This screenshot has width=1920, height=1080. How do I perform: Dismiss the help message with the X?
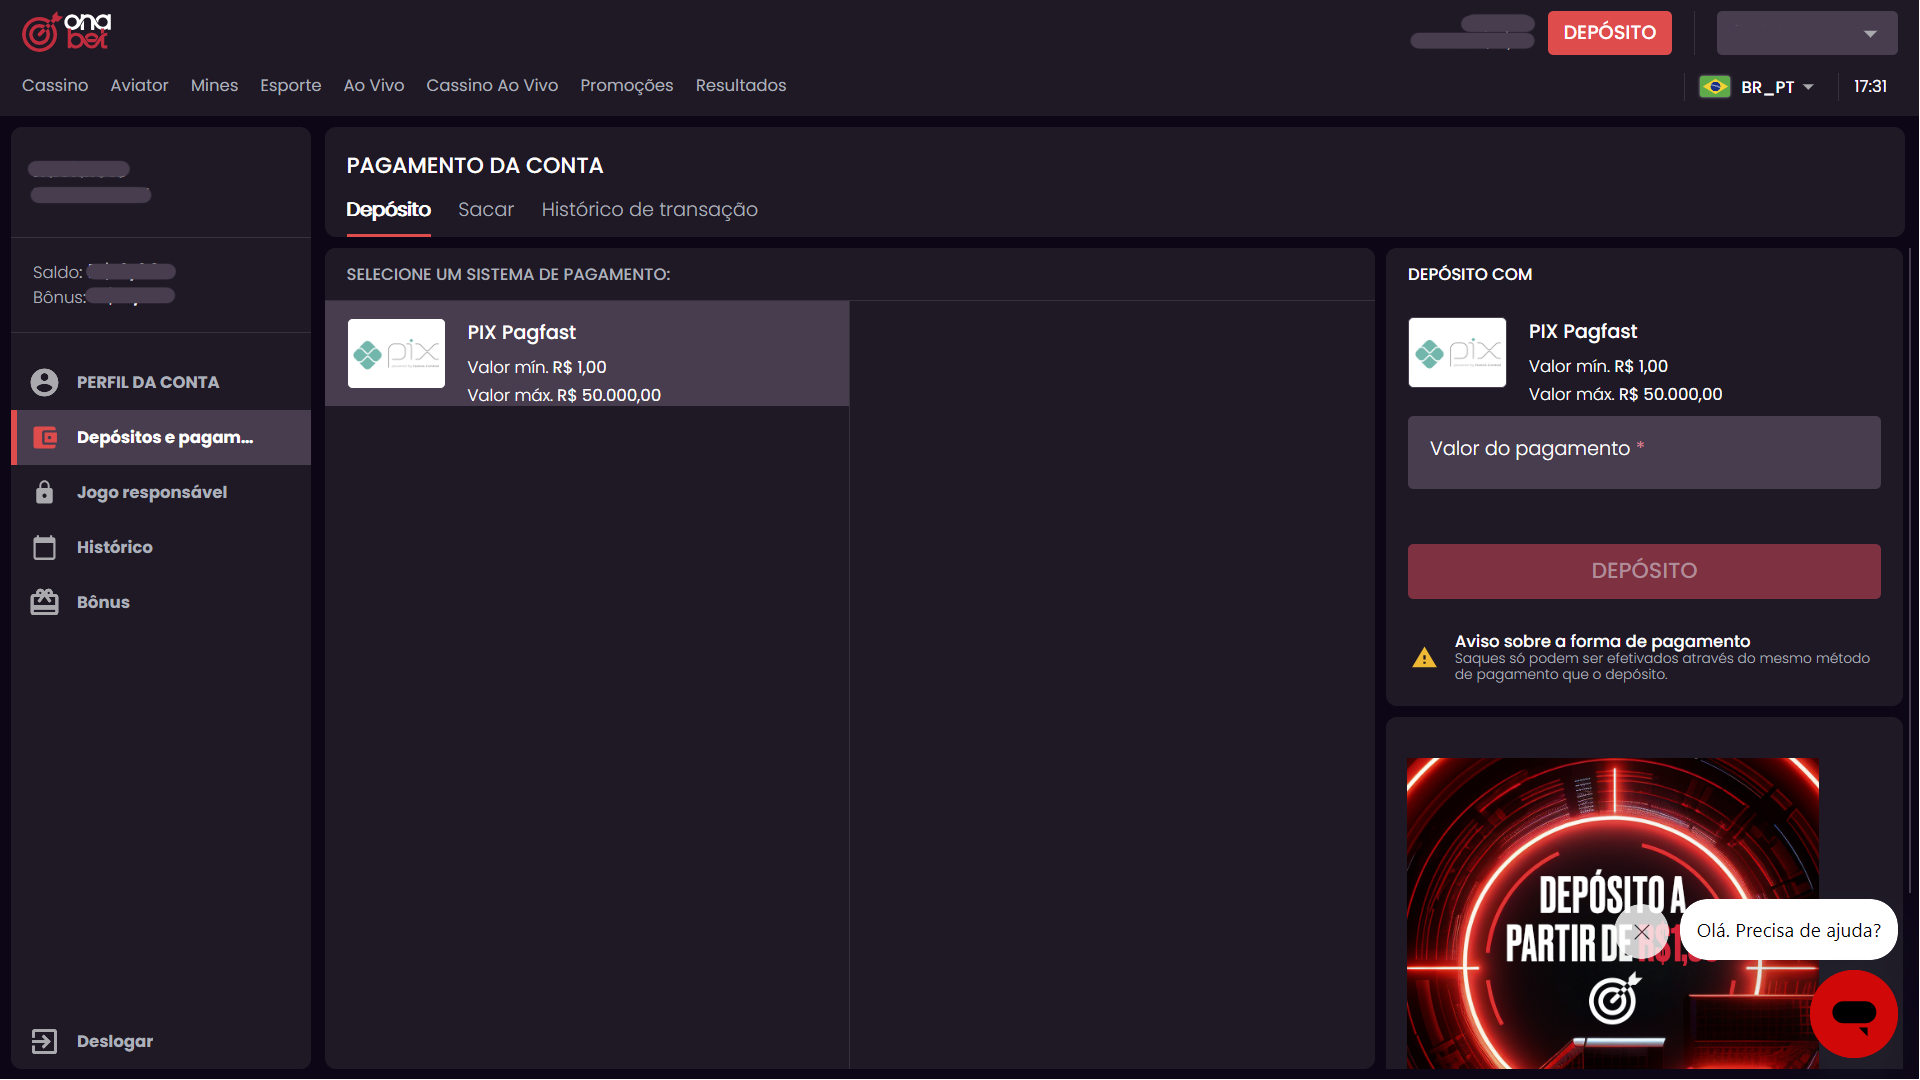[1642, 931]
